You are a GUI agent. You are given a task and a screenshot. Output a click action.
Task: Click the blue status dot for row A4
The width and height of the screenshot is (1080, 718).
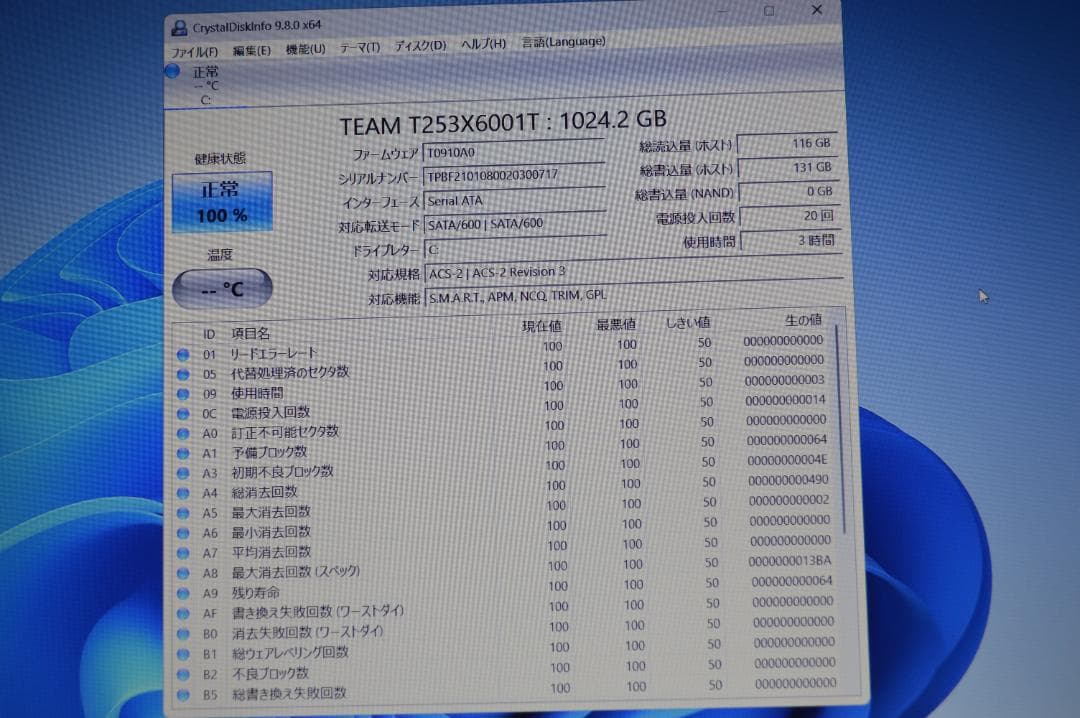[183, 493]
